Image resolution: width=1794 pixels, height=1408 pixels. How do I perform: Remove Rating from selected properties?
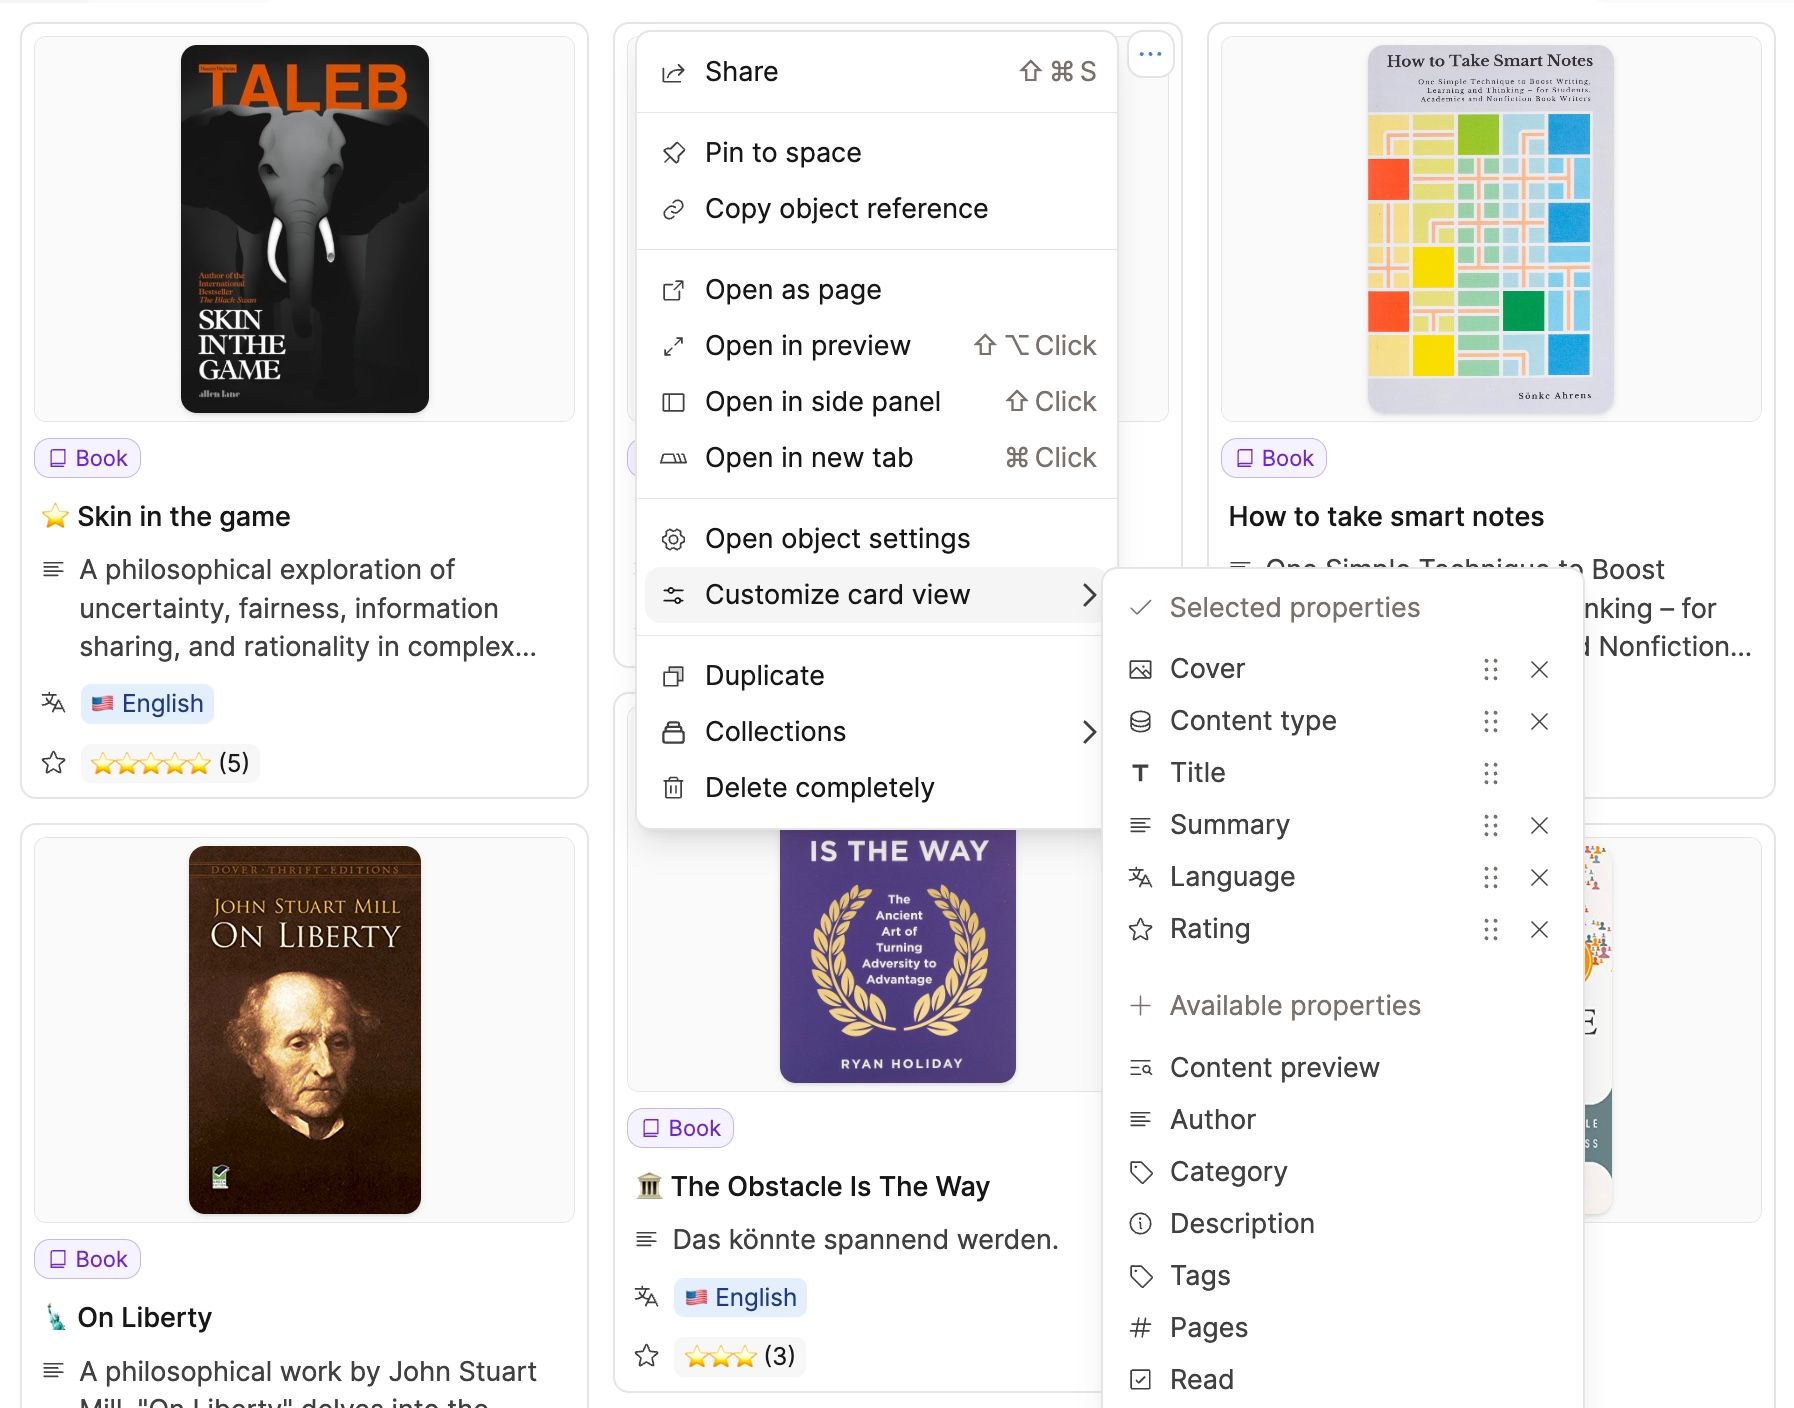point(1539,929)
